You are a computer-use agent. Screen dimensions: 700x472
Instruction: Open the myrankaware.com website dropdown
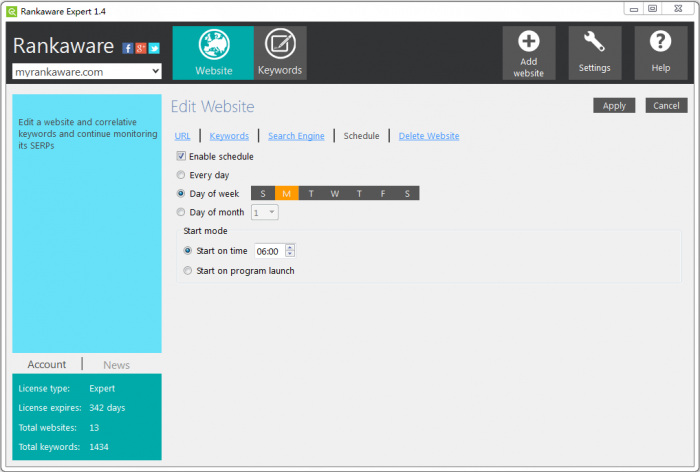coord(87,71)
